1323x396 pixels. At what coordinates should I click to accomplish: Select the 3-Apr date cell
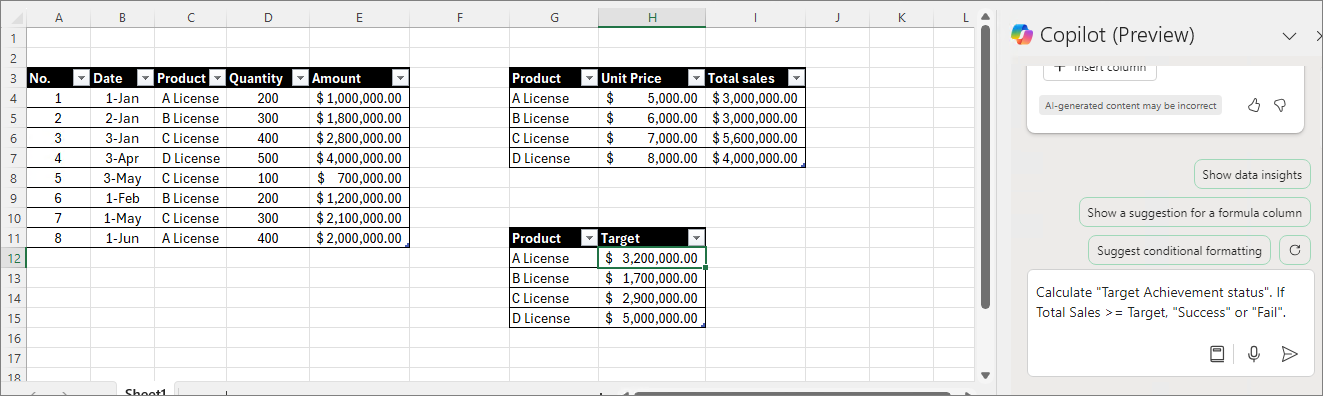point(122,158)
